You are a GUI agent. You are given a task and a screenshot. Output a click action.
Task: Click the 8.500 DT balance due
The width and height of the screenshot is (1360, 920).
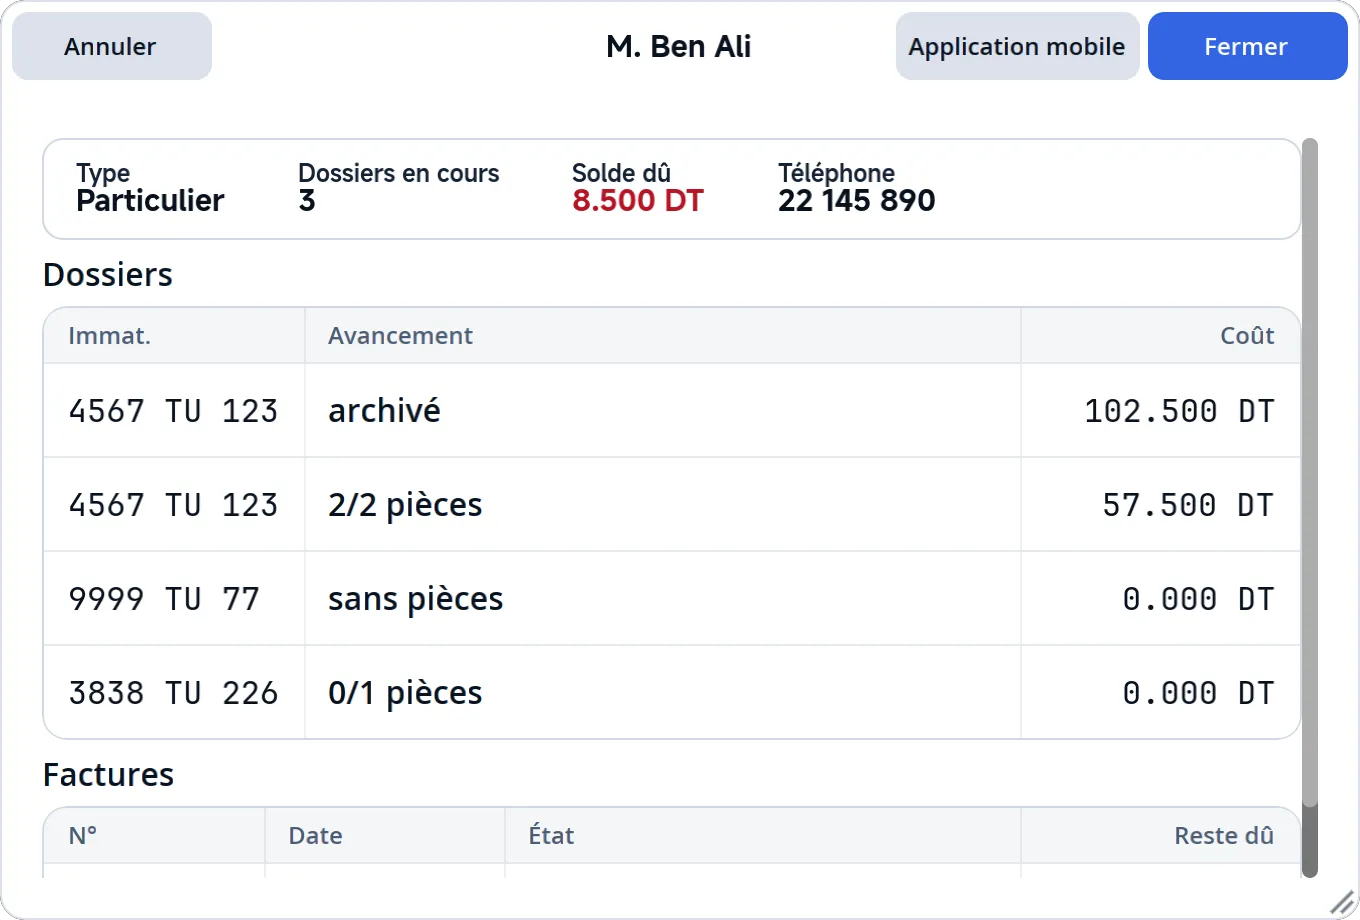[x=638, y=200]
